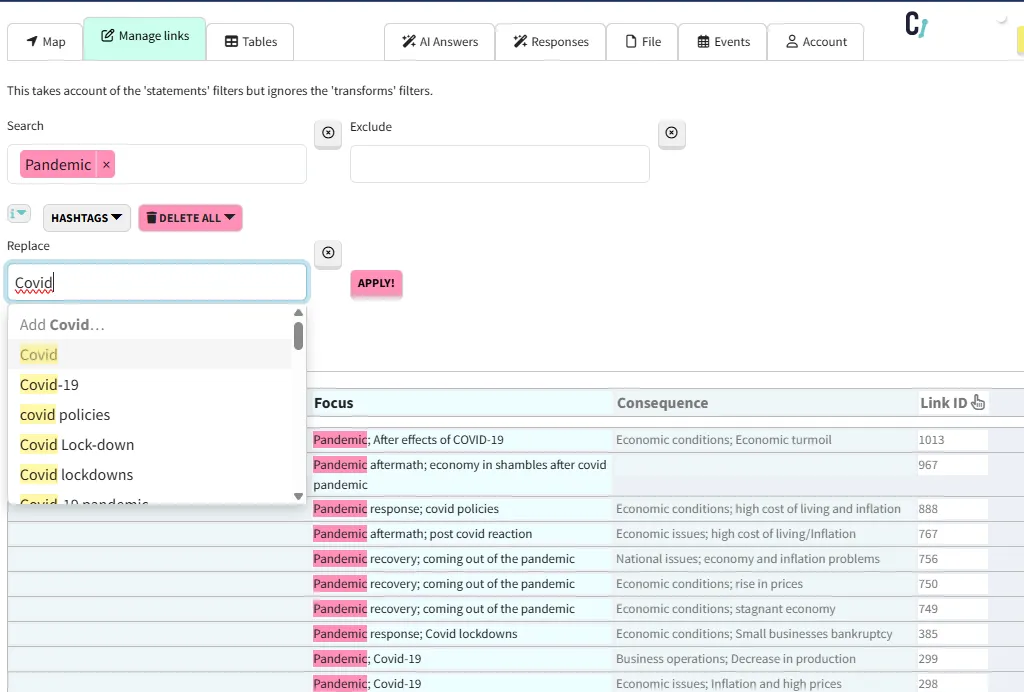Expand the Hashtags dropdown
The width and height of the screenshot is (1024, 692).
coord(87,218)
